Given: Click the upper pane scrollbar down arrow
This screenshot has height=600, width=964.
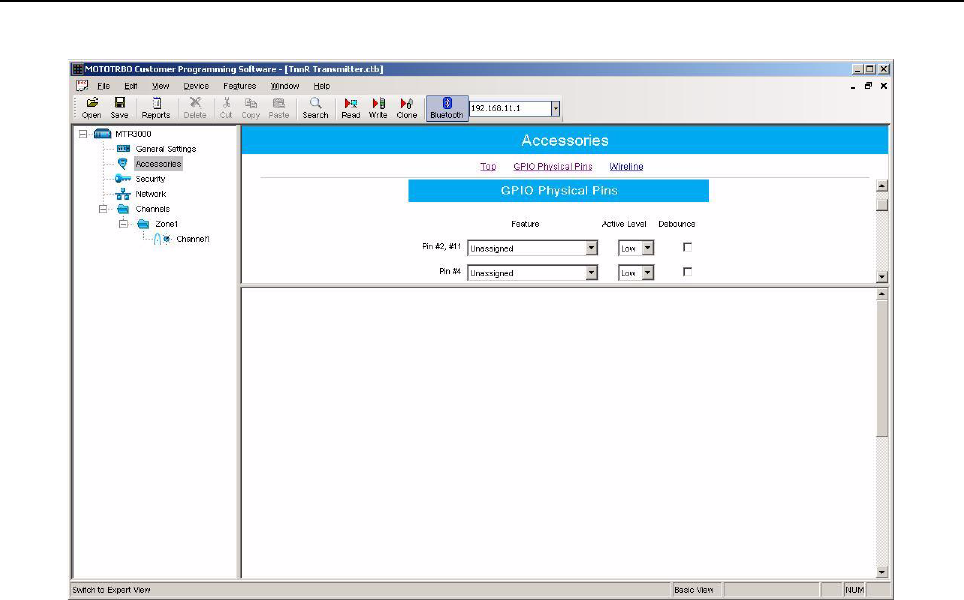Looking at the screenshot, I should (882, 277).
